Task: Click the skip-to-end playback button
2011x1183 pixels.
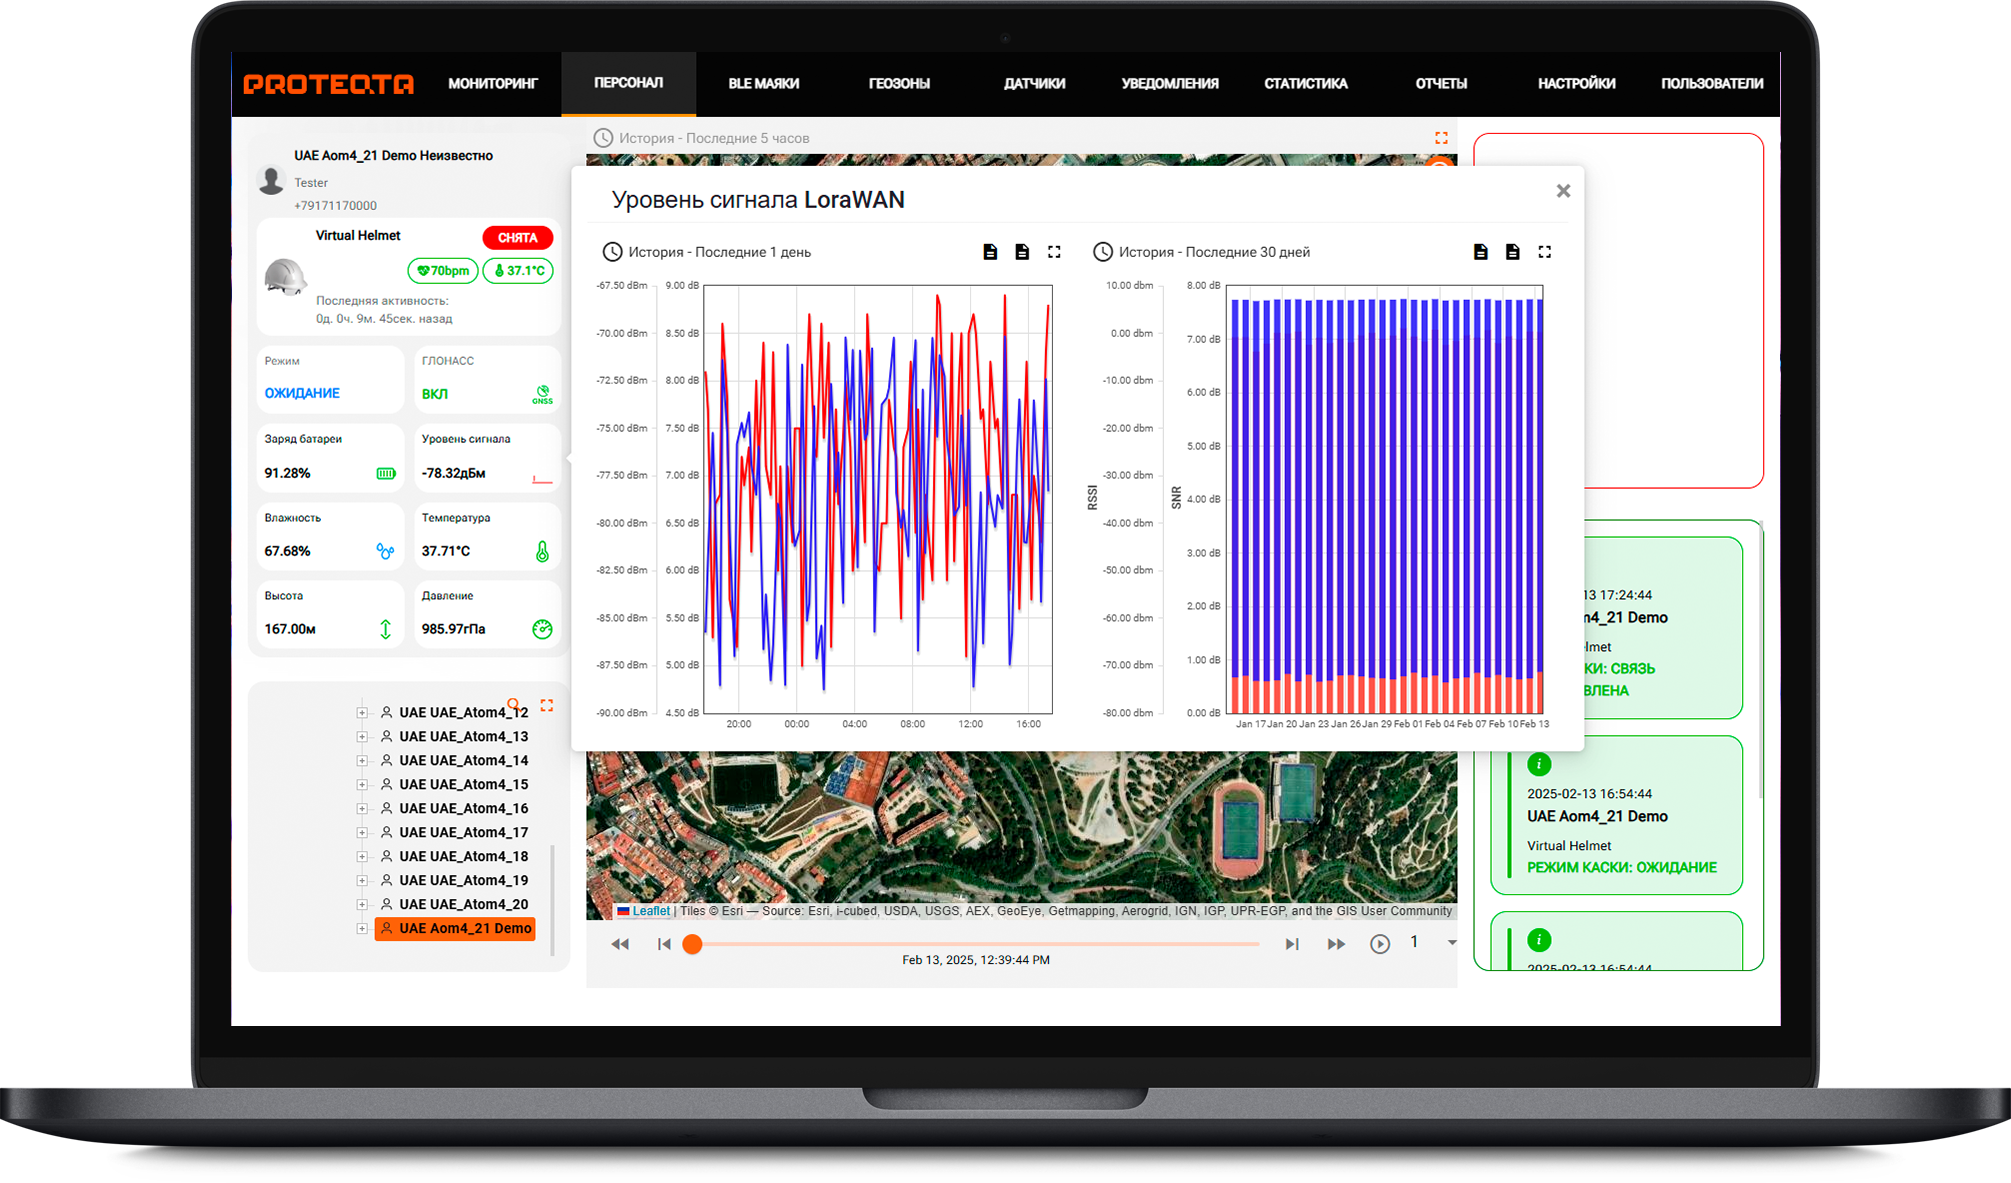Action: pyautogui.click(x=1291, y=944)
